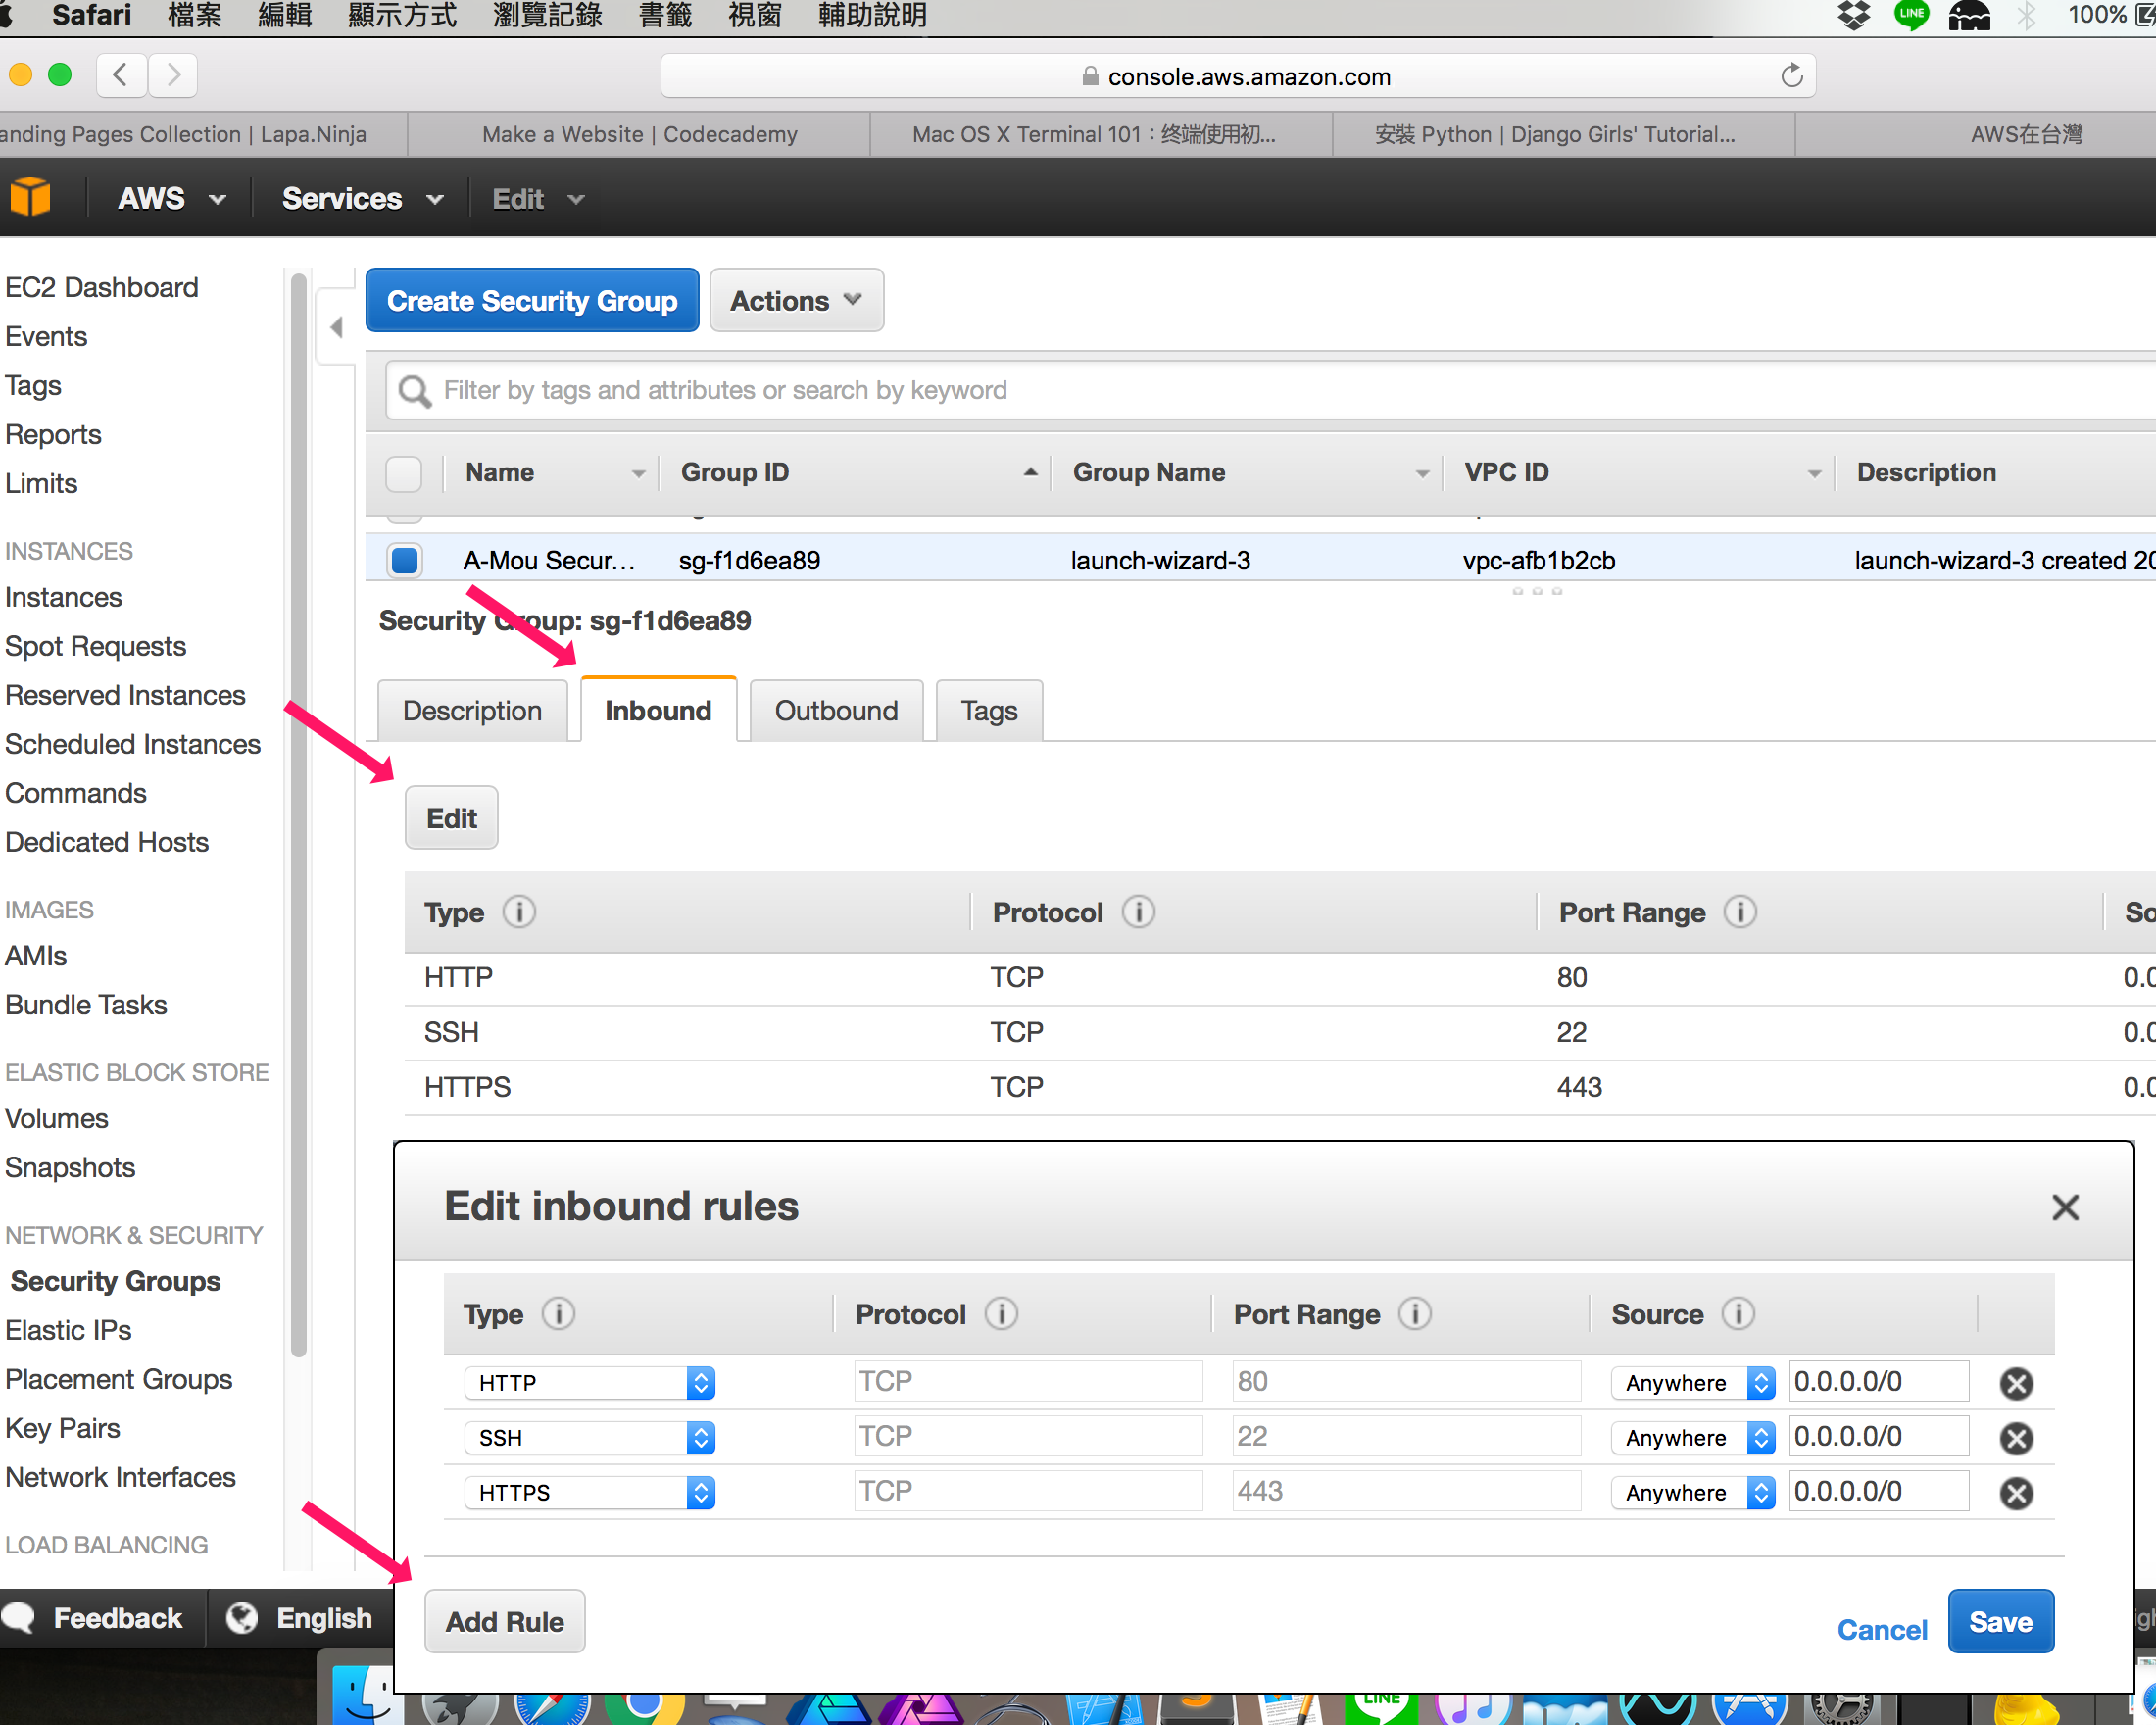Switch to the Outbound tab

(836, 711)
